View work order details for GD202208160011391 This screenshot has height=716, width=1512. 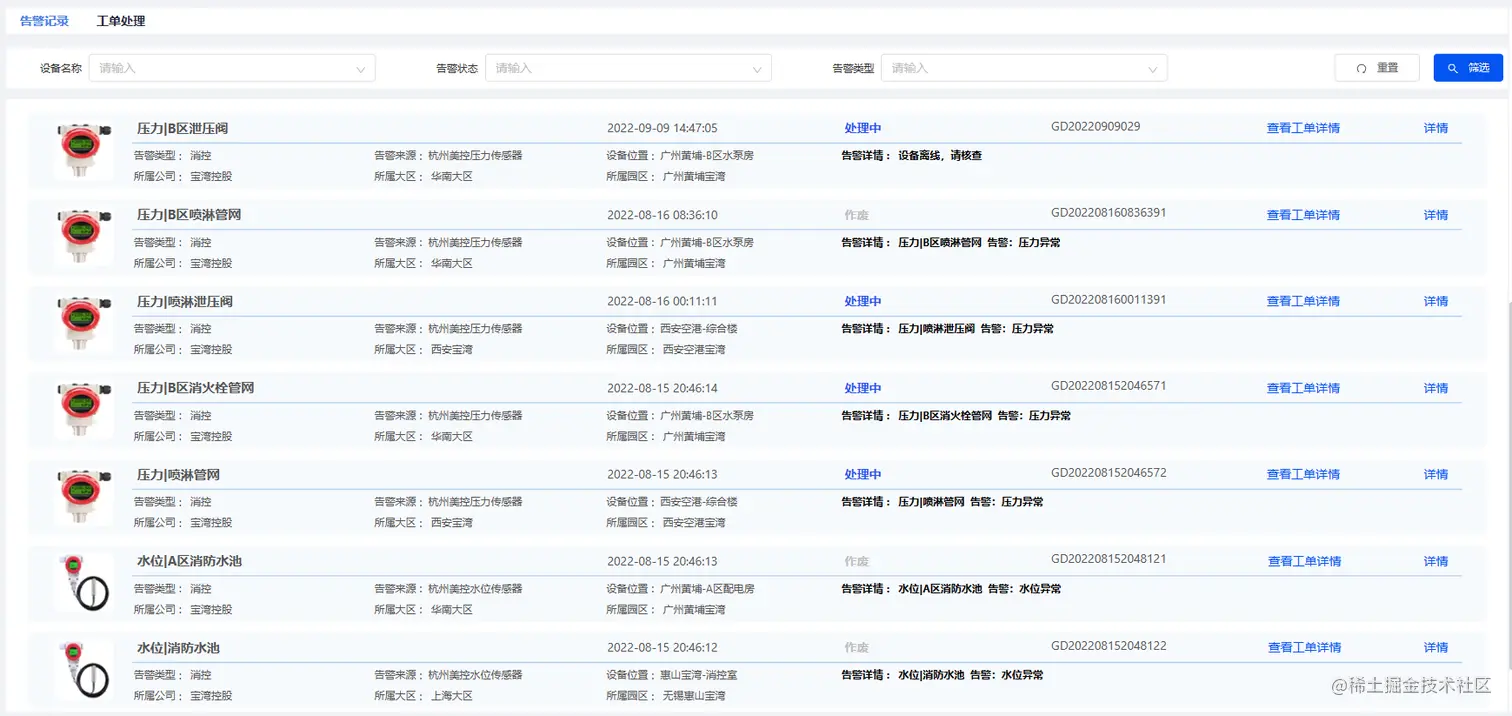[x=1303, y=301]
